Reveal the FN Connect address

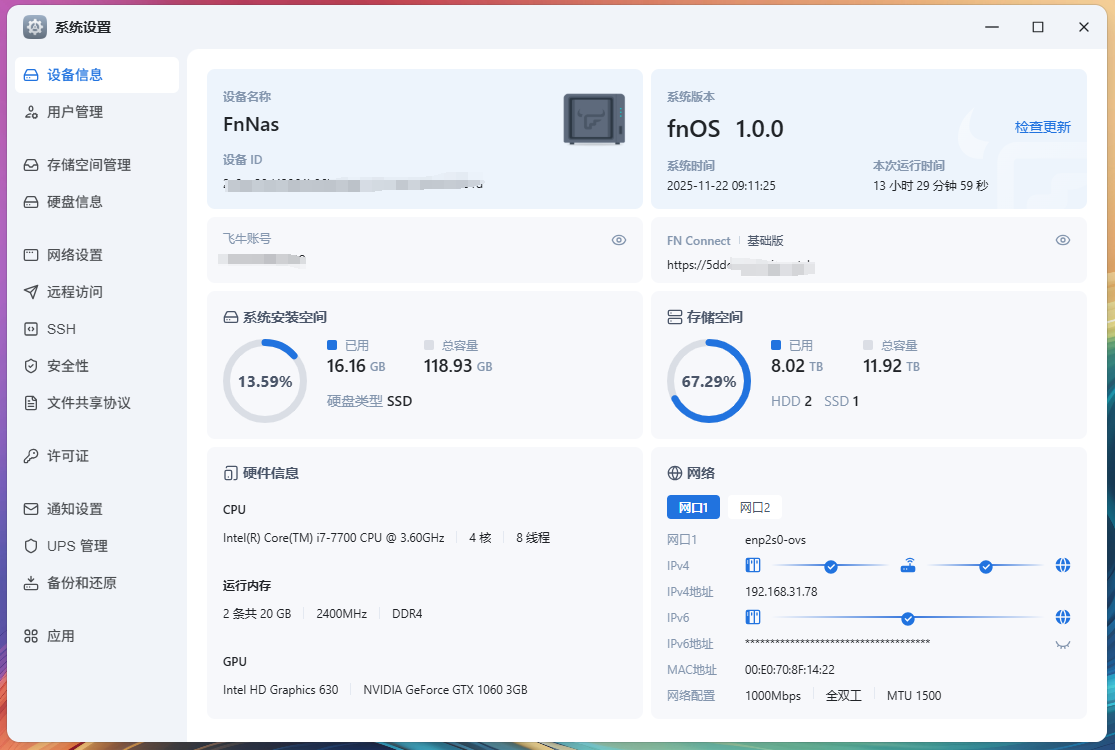click(x=1063, y=240)
